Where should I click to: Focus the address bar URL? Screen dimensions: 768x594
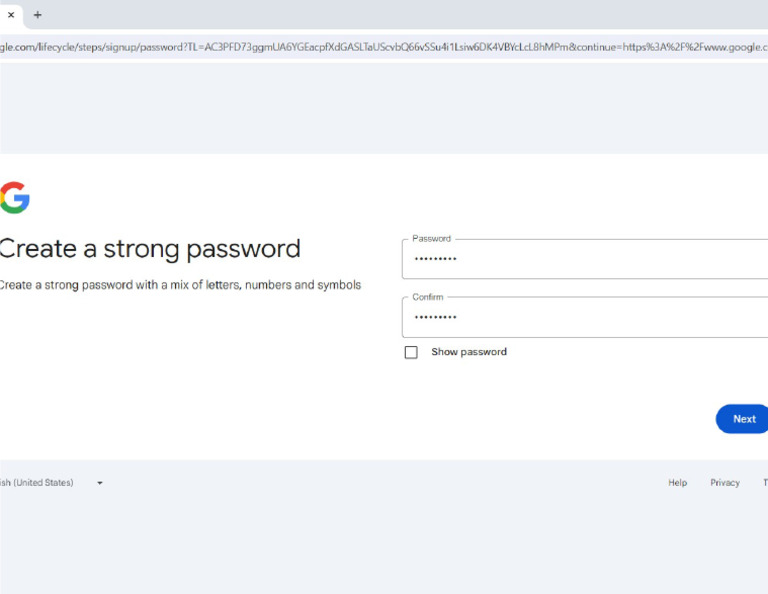pos(380,47)
